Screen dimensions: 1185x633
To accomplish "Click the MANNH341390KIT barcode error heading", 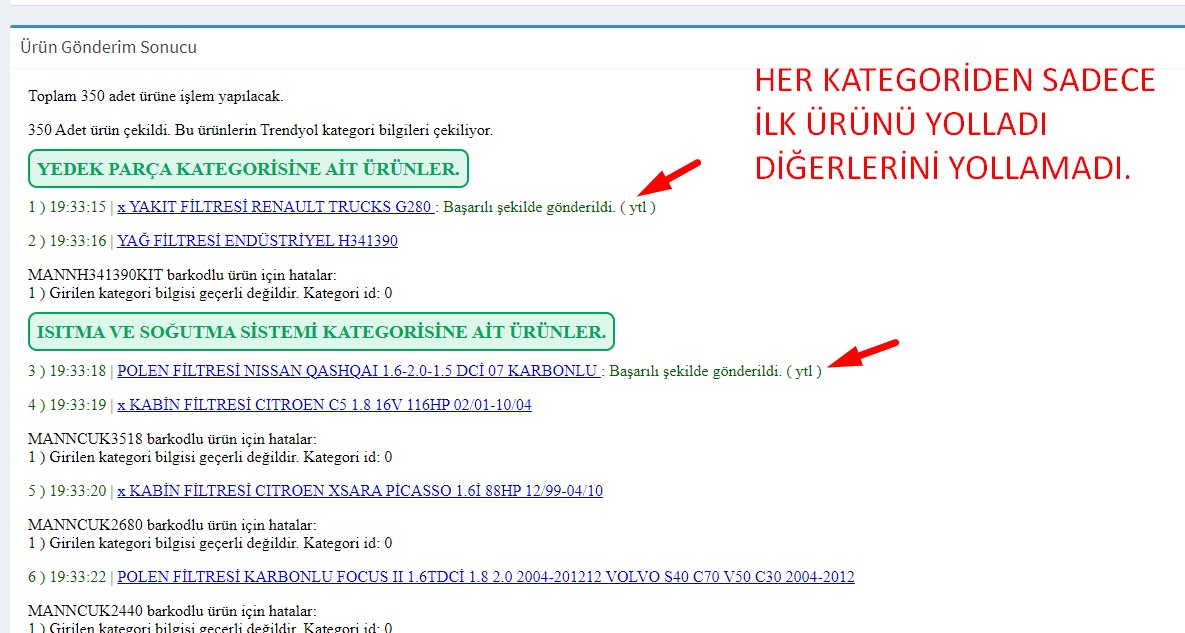I will point(182,275).
